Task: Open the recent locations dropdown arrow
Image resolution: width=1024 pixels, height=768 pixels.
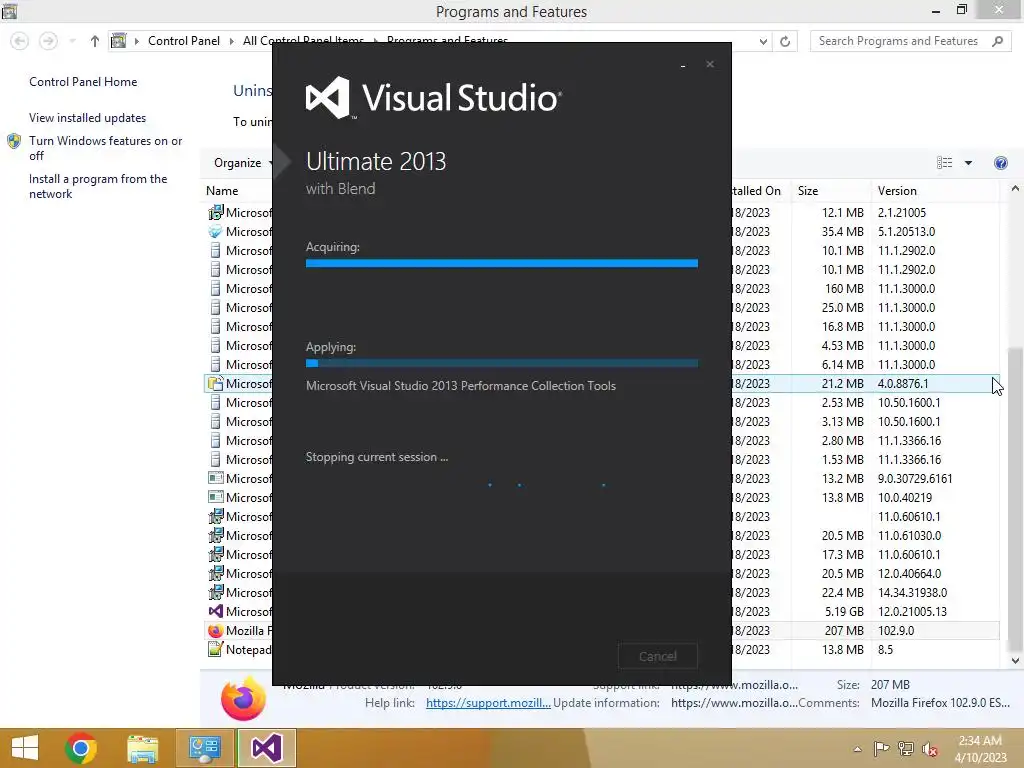Action: 72,41
